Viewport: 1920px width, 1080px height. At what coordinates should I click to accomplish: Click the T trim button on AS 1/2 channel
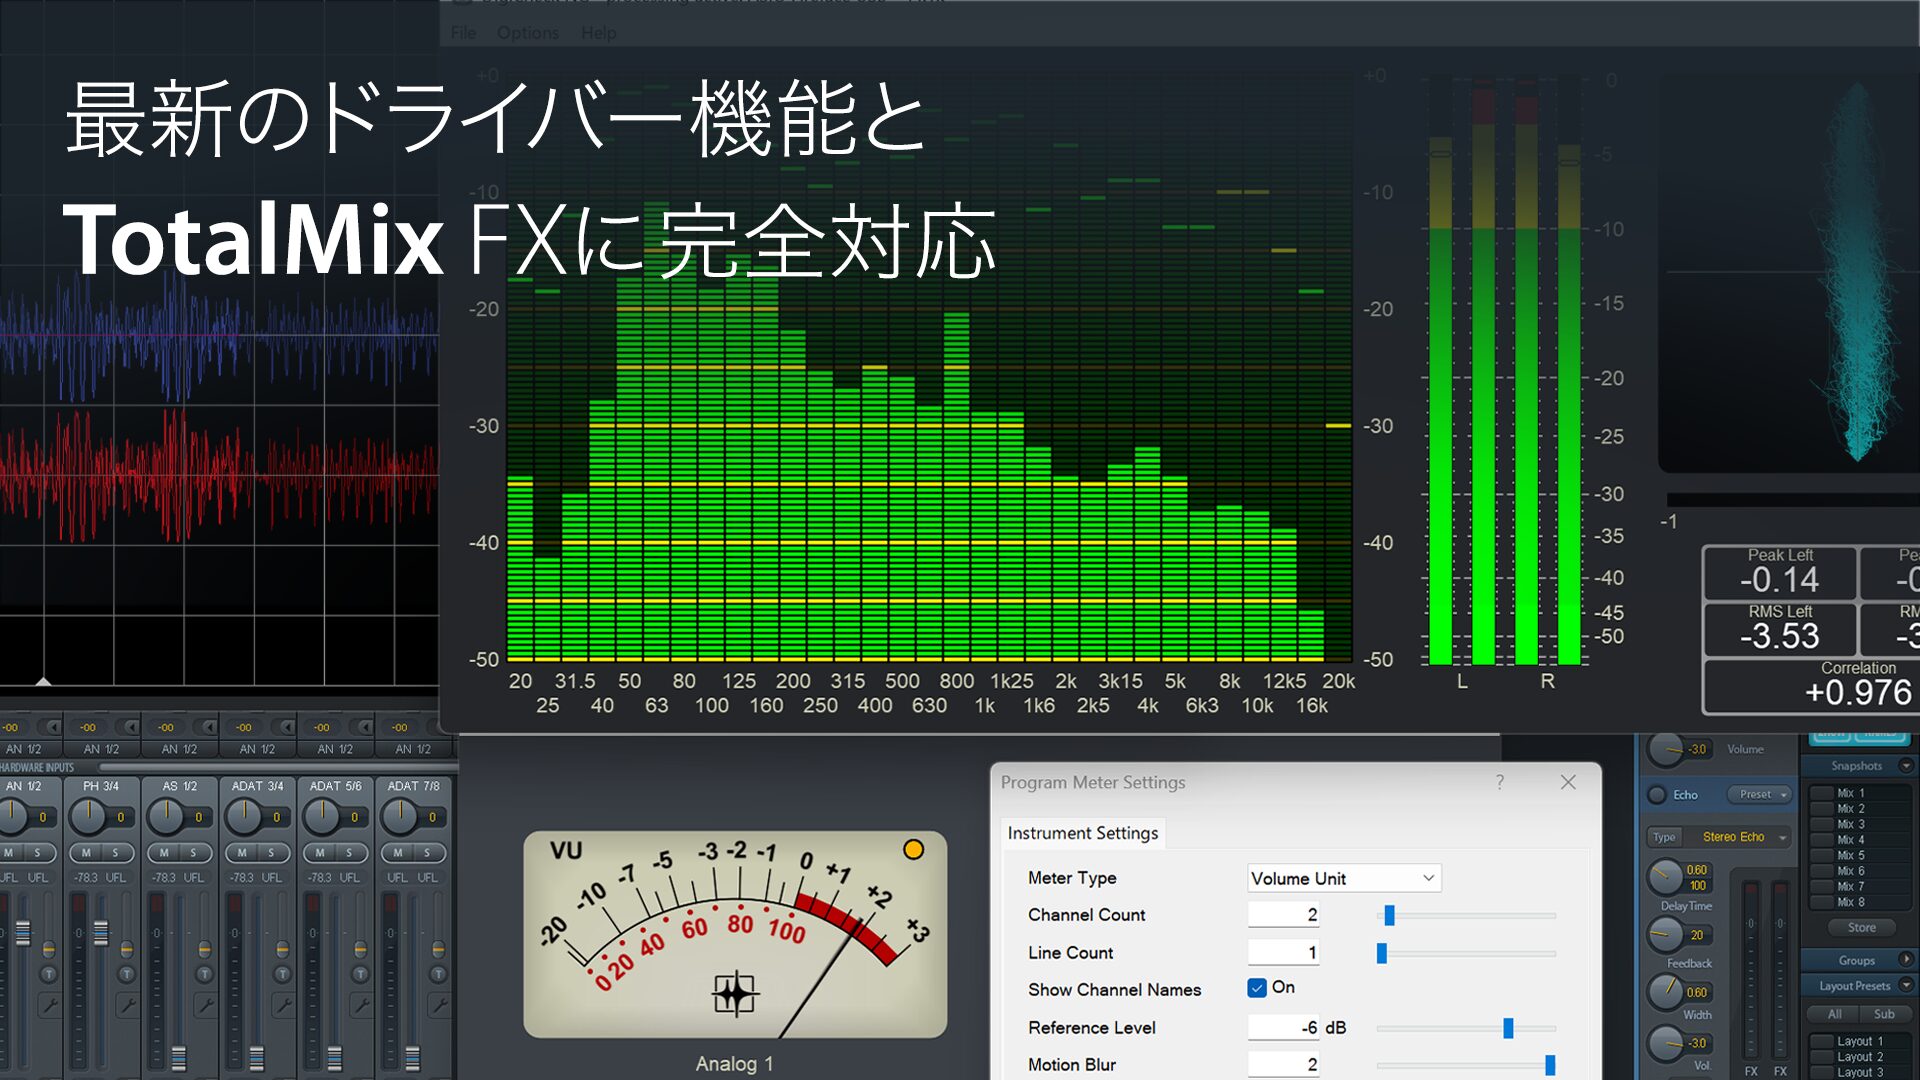coord(204,974)
